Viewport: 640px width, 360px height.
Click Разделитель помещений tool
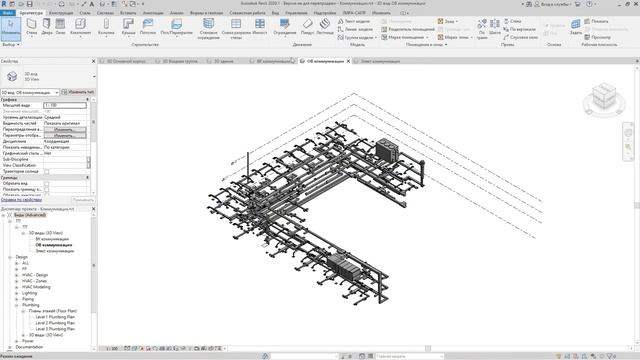(408, 29)
